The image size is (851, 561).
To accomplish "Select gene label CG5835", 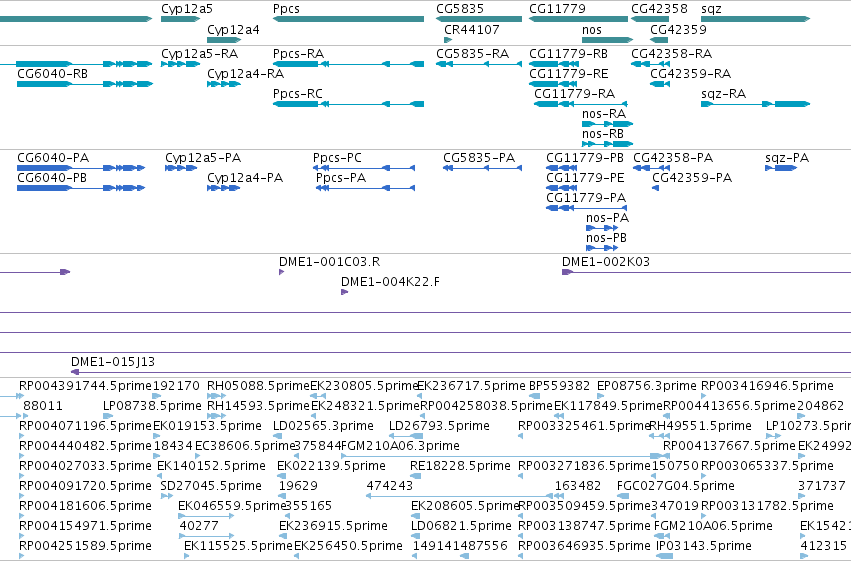I will pos(460,9).
